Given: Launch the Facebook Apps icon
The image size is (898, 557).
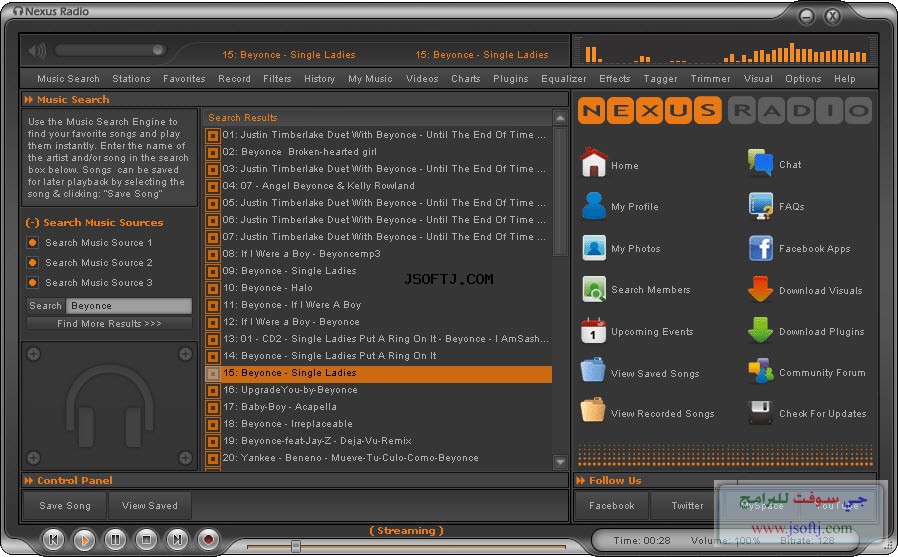Looking at the screenshot, I should pos(761,248).
